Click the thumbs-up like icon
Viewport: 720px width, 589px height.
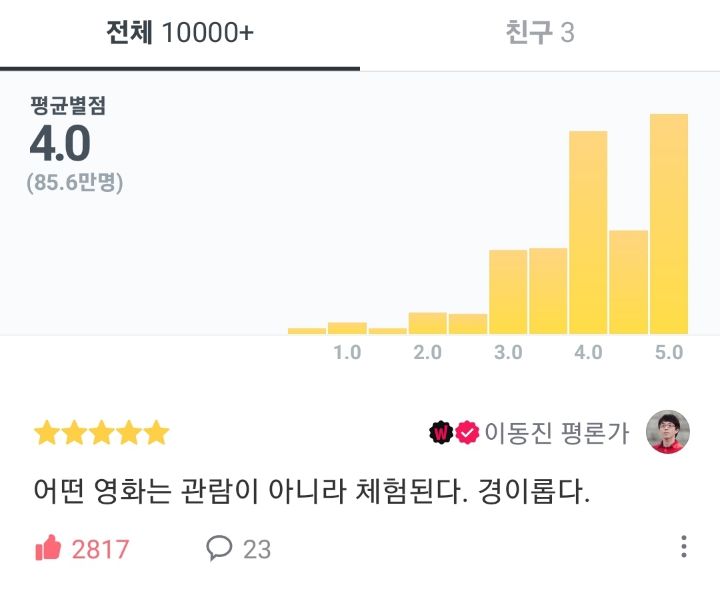pos(48,547)
